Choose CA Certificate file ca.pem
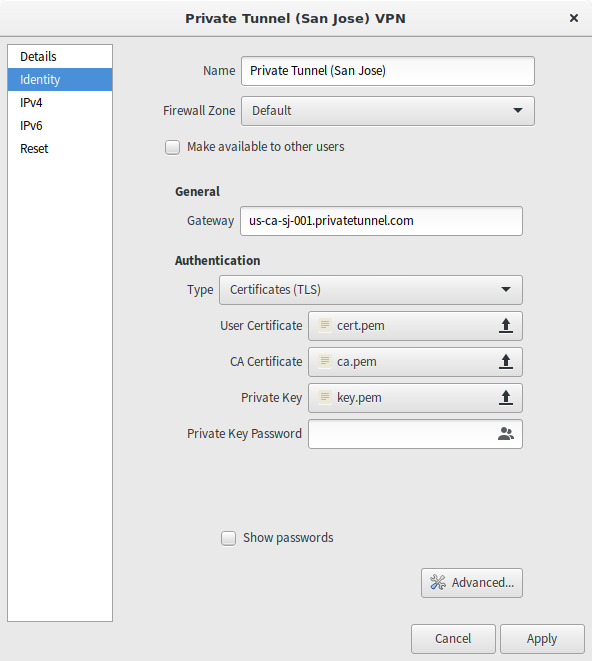The image size is (592, 661). (415, 362)
